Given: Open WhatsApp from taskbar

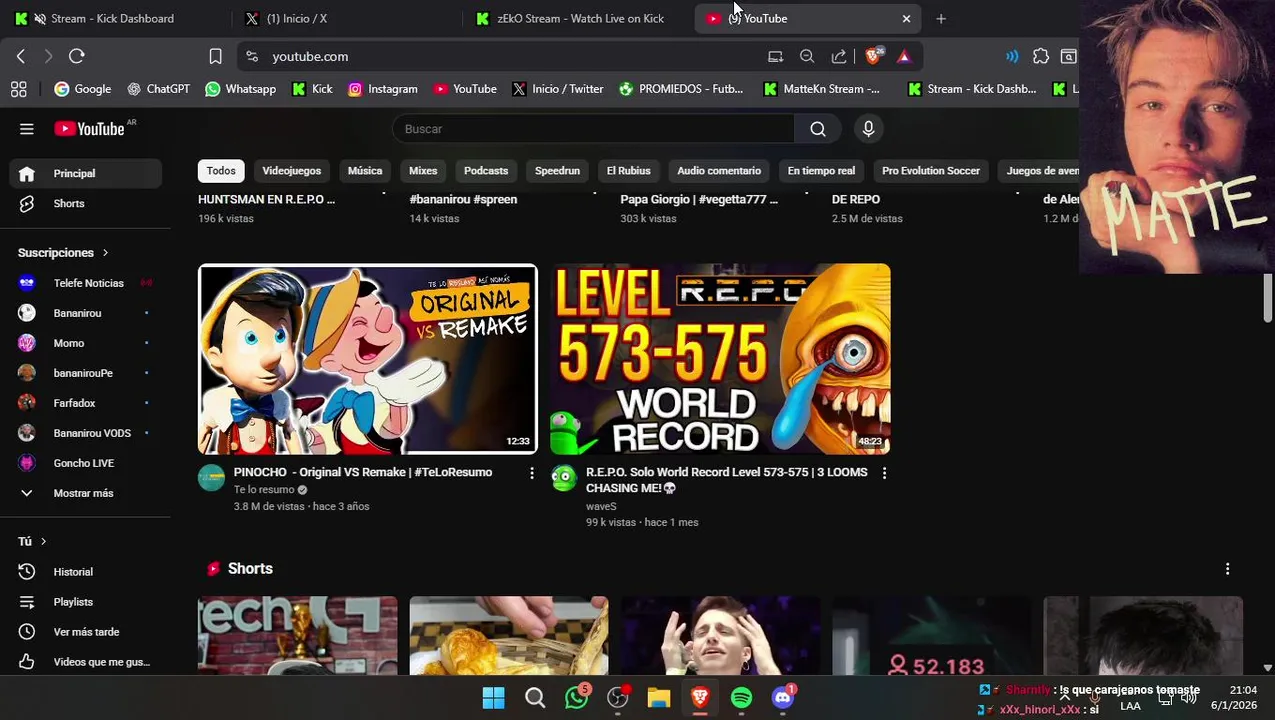Looking at the screenshot, I should [577, 698].
